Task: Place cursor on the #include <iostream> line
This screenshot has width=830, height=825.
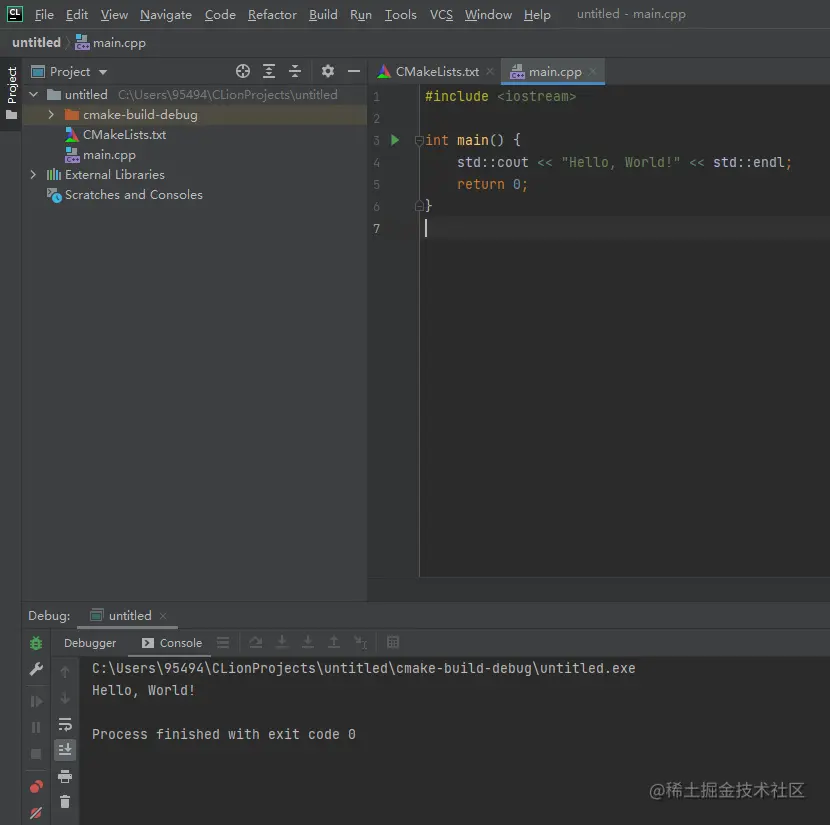Action: 500,96
